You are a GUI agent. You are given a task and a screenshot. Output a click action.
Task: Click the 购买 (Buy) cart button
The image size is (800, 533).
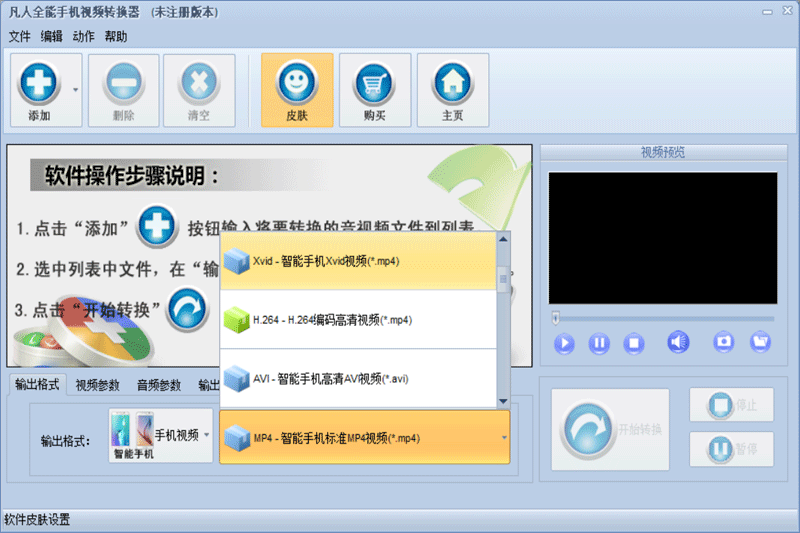(x=374, y=90)
